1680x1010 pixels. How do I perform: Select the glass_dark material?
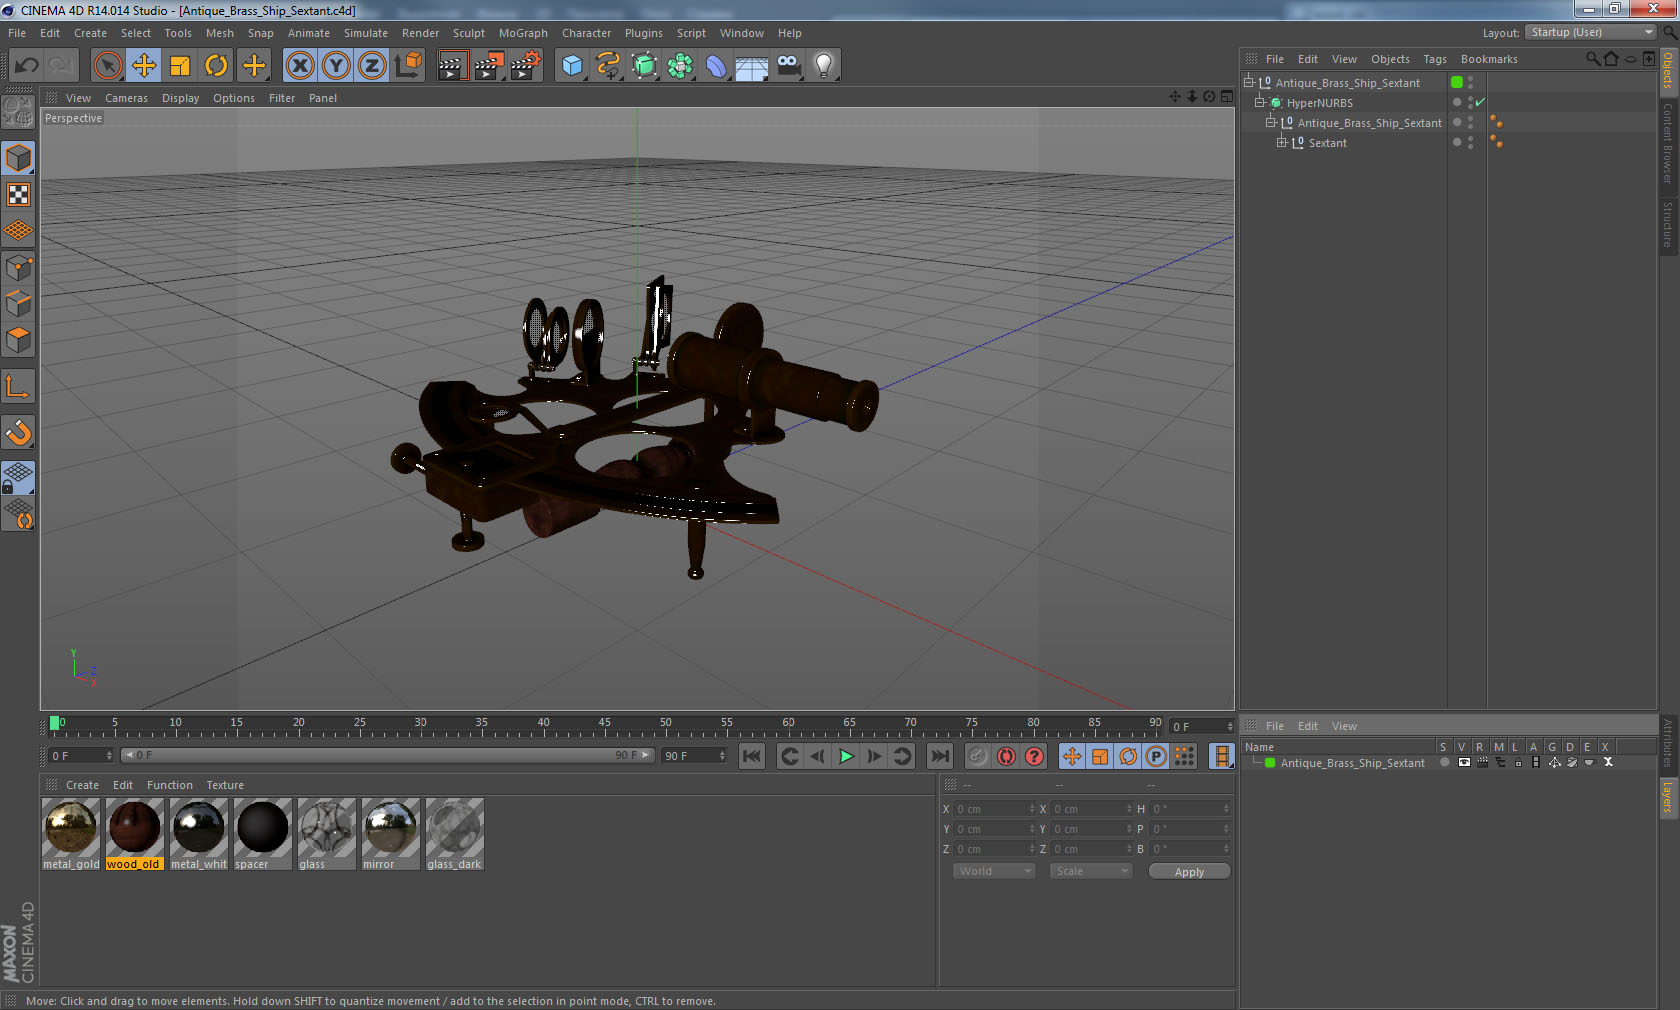pyautogui.click(x=455, y=834)
